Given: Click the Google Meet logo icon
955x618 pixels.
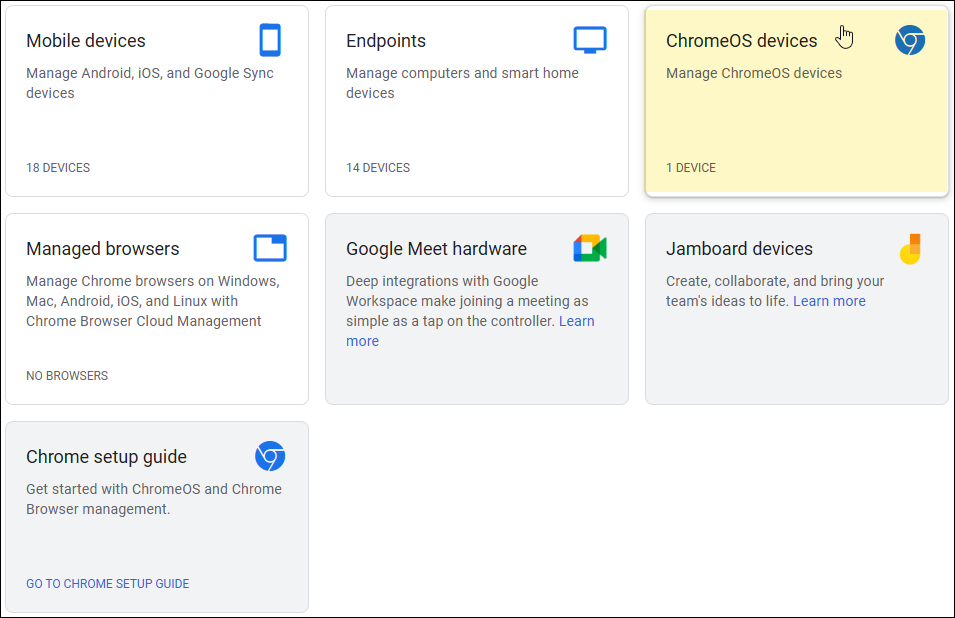Looking at the screenshot, I should click(x=590, y=248).
